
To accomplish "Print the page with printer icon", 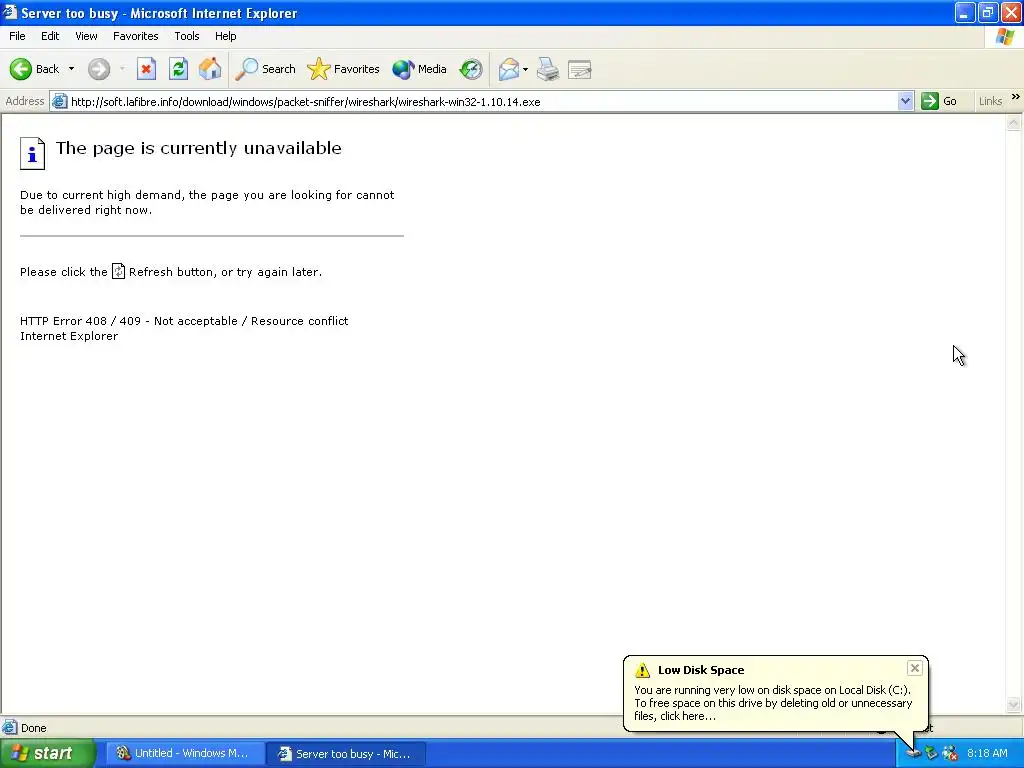I will 548,69.
